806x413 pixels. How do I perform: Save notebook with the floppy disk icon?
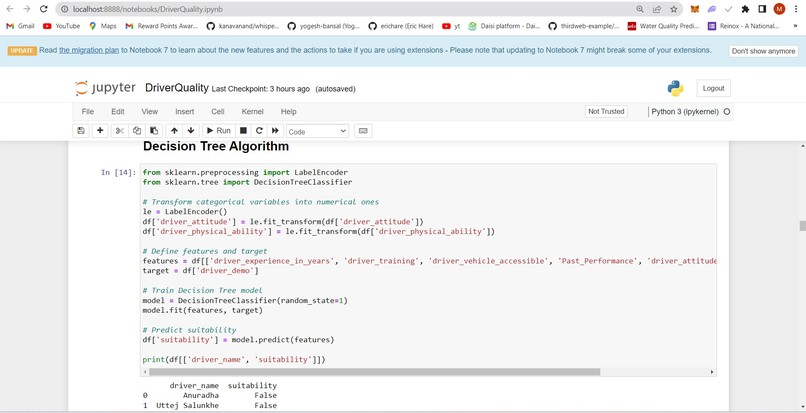81,131
